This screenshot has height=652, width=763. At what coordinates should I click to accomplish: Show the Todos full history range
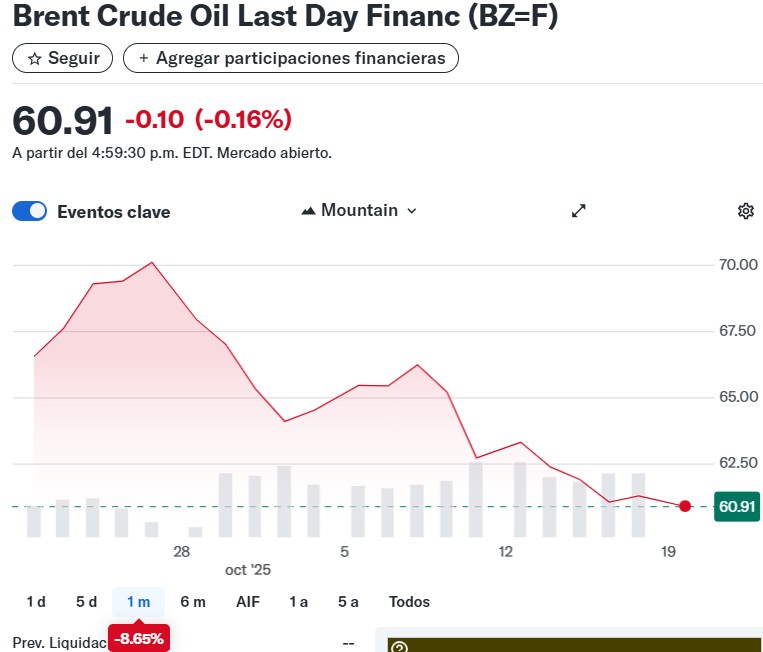(409, 602)
